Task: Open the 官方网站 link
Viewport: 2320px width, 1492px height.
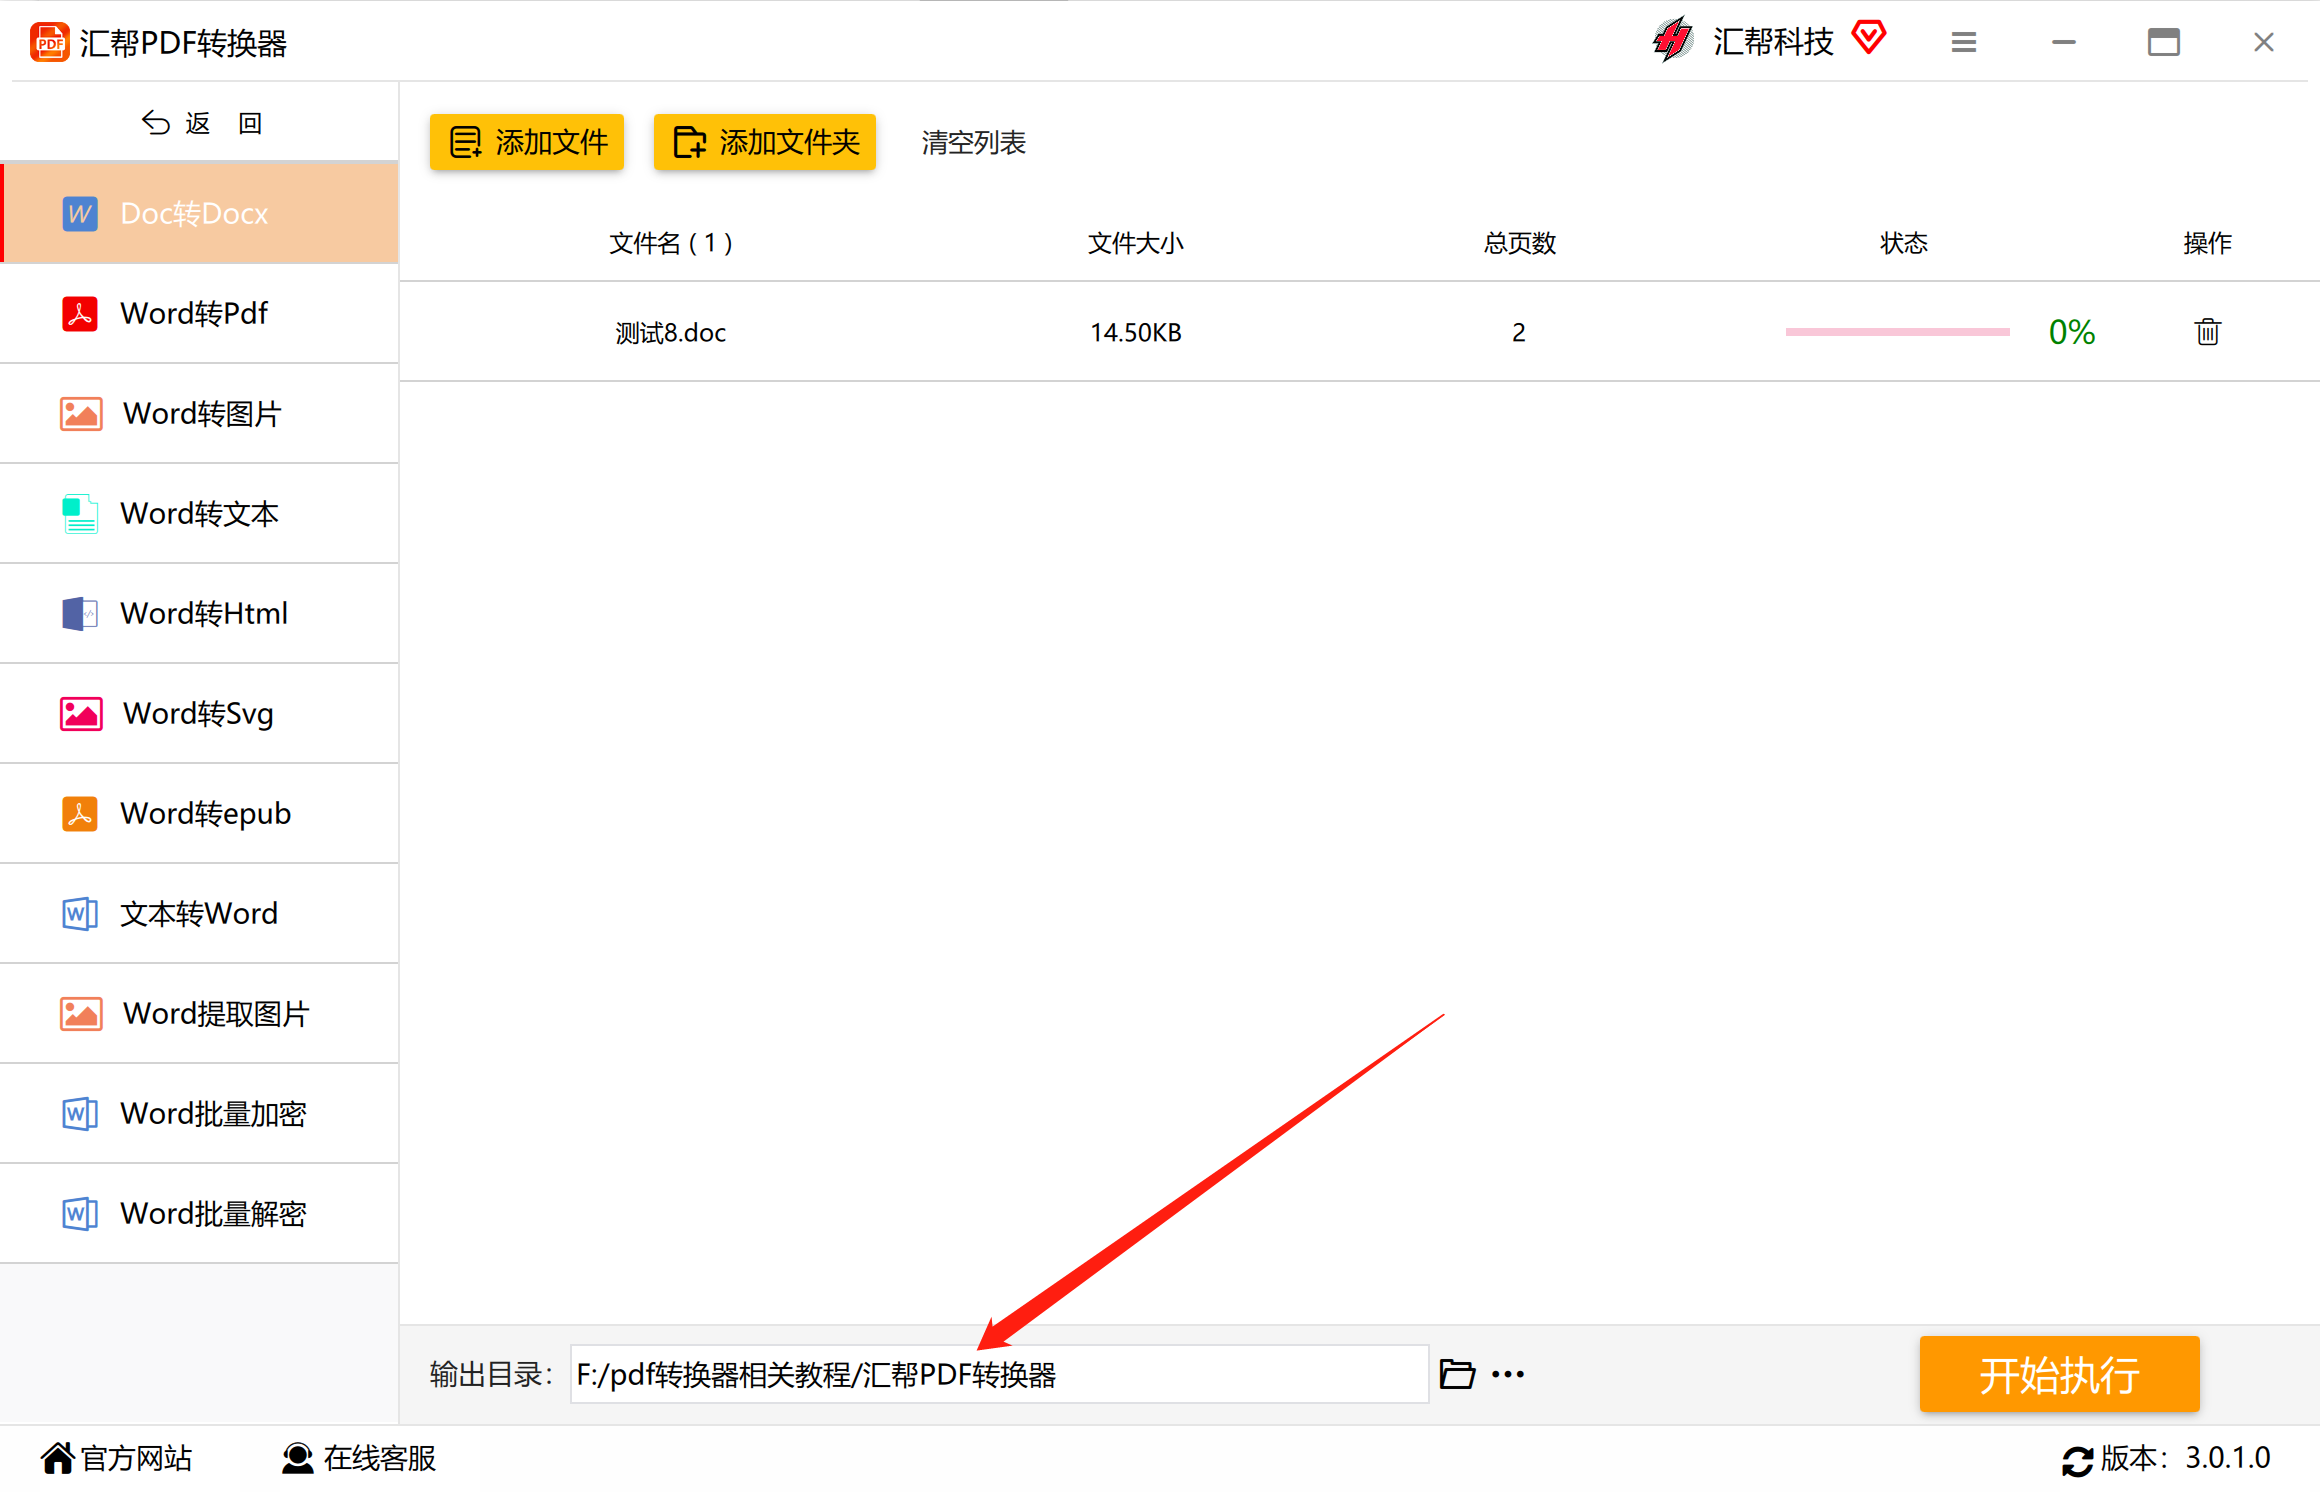Action: [x=117, y=1458]
